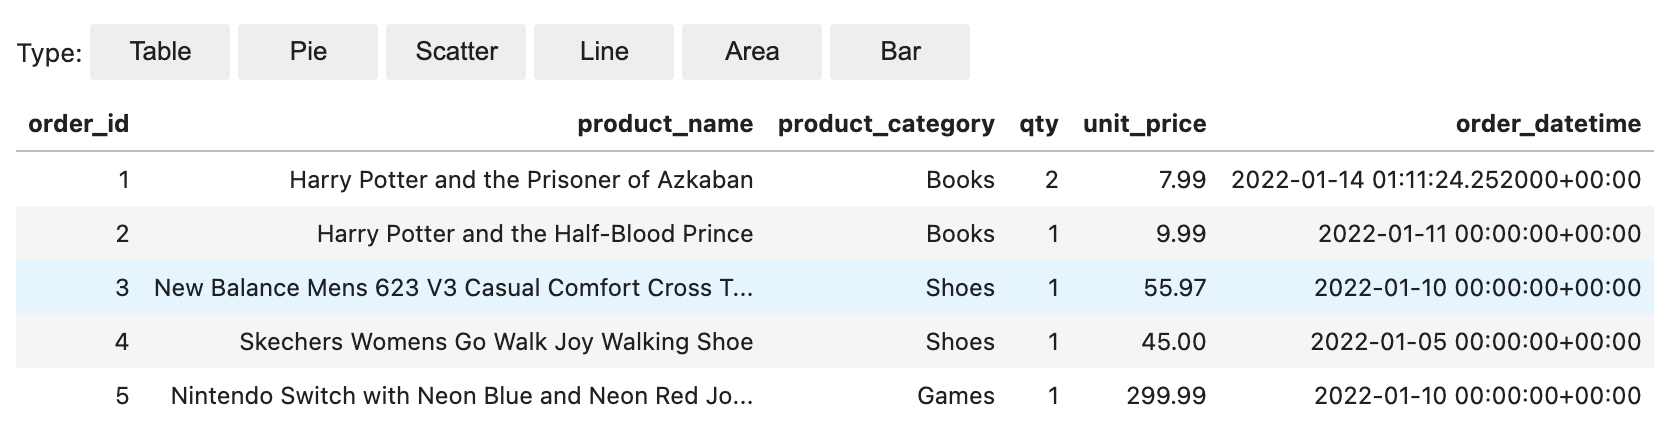Screen dimensions: 1674x448
Task: Click the order_id column header
Action: click(79, 124)
